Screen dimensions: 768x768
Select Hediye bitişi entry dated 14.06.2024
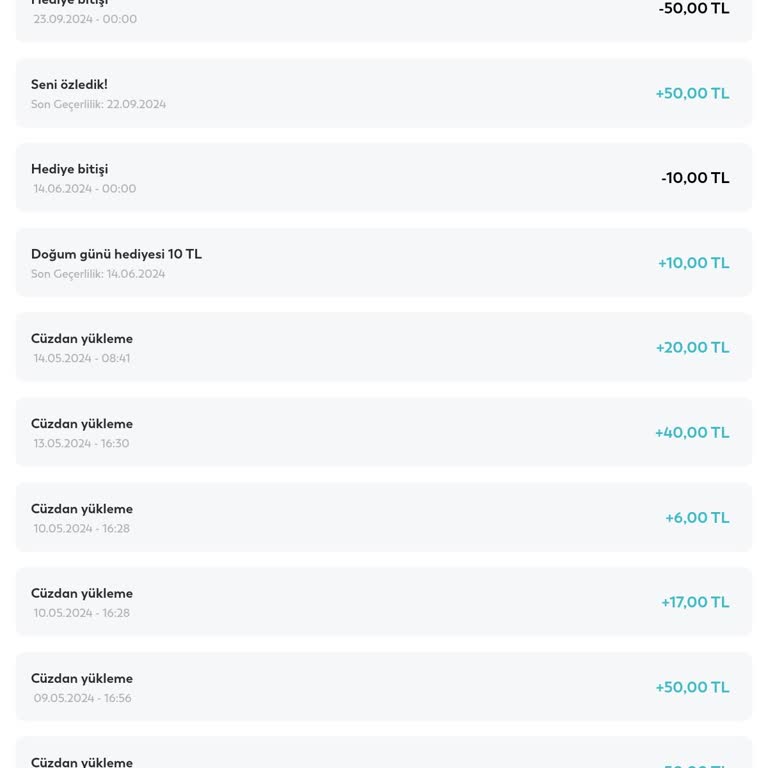[383, 178]
